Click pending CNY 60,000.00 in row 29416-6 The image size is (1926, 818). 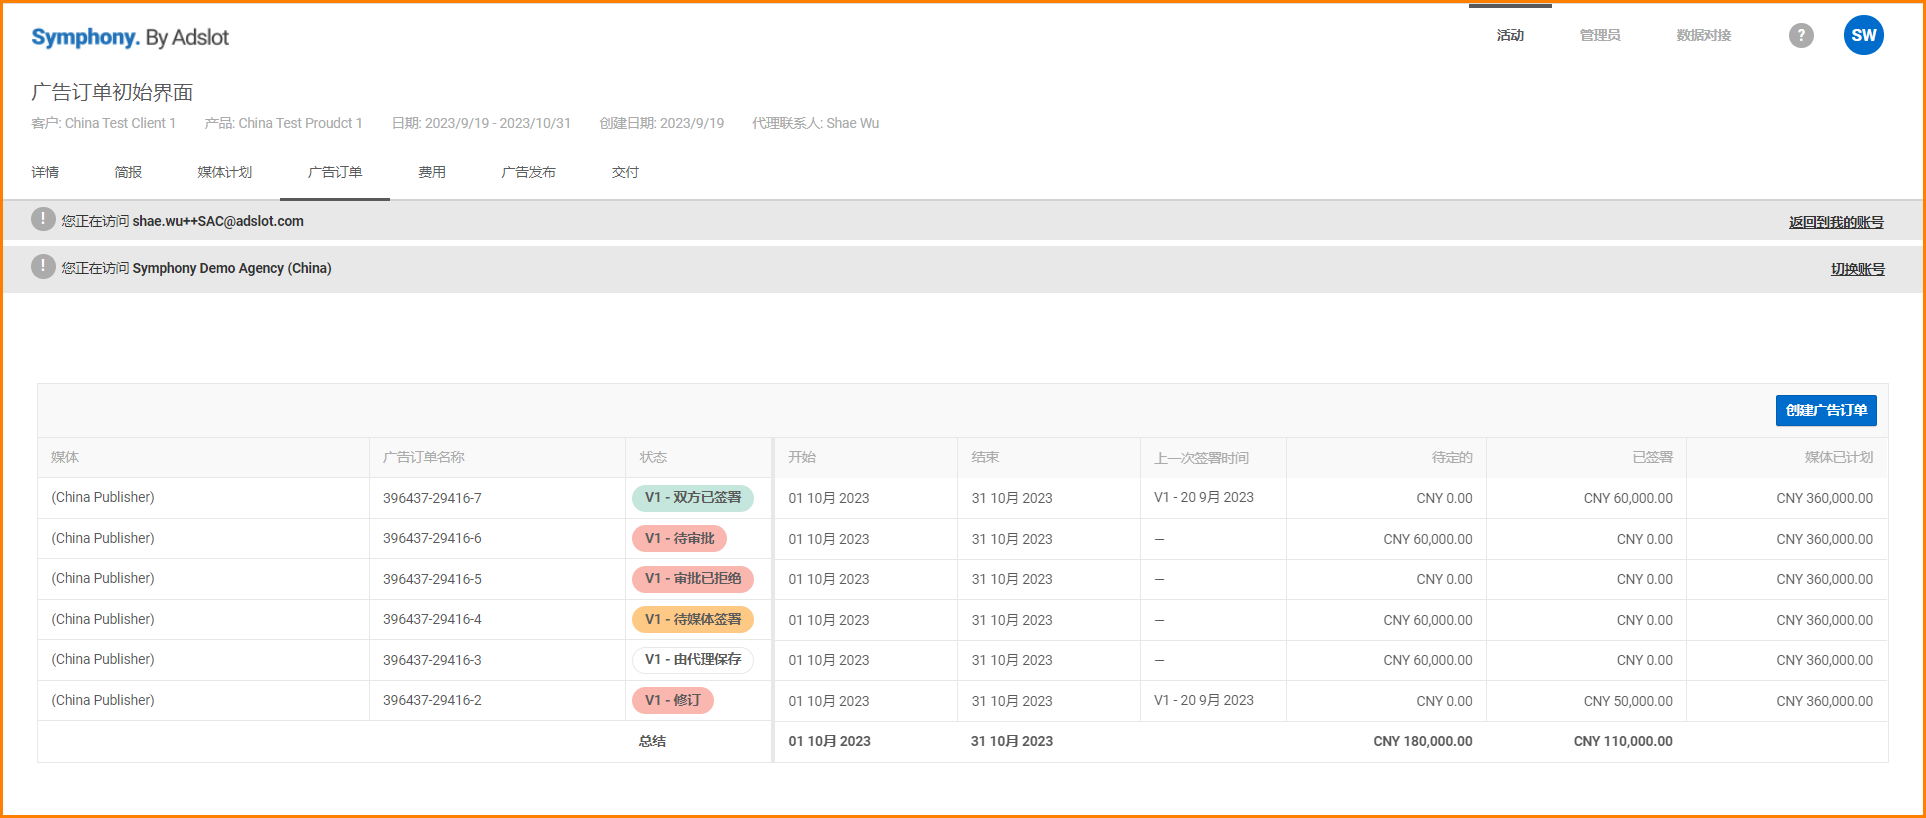click(x=1428, y=539)
